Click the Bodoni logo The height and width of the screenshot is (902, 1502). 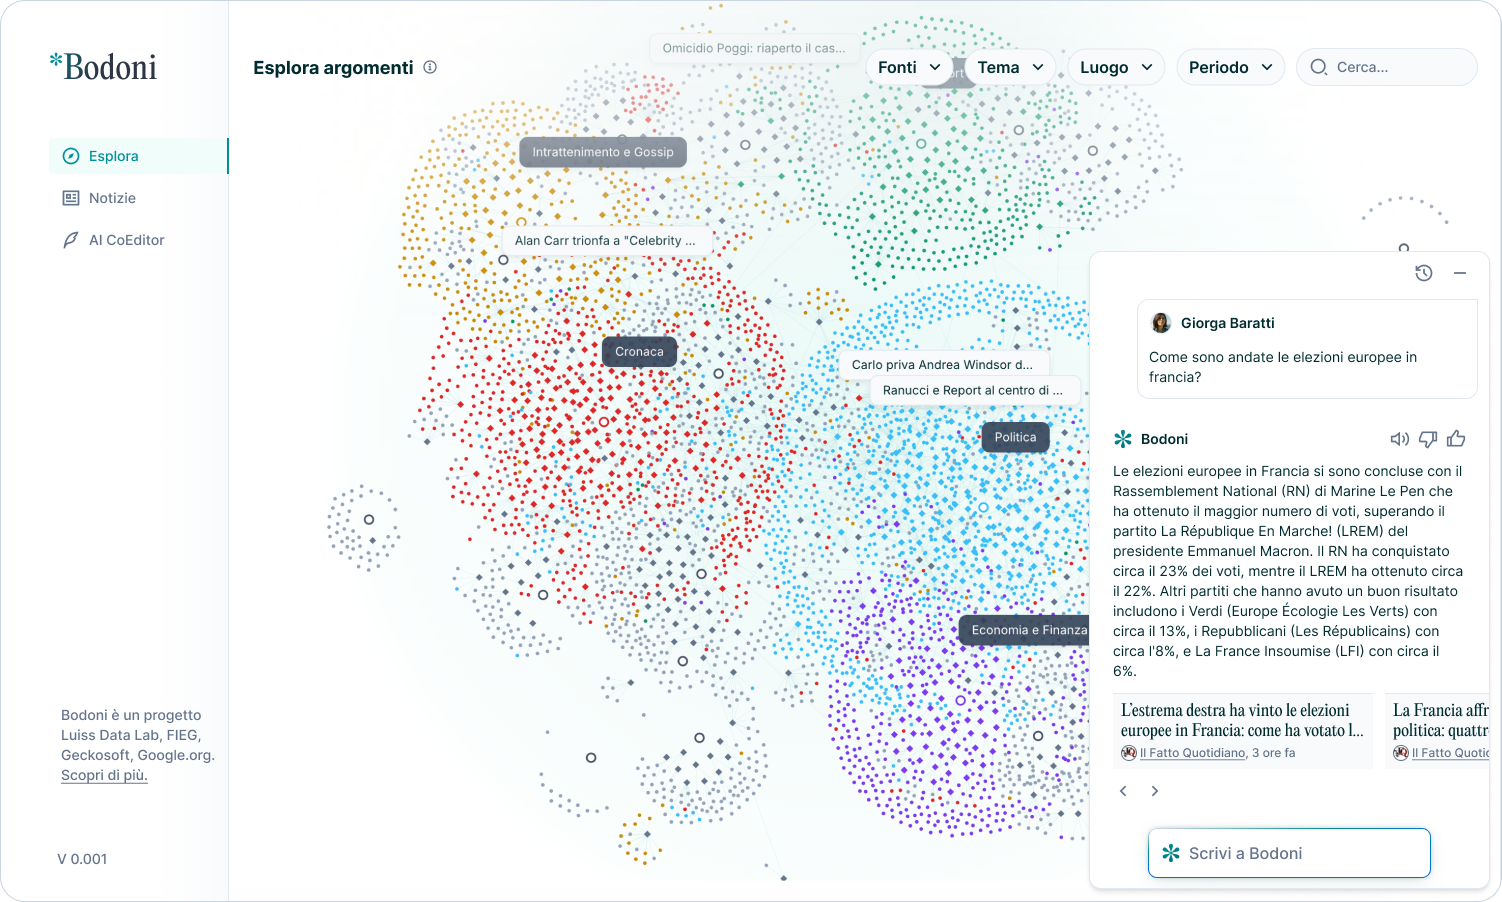point(103,67)
